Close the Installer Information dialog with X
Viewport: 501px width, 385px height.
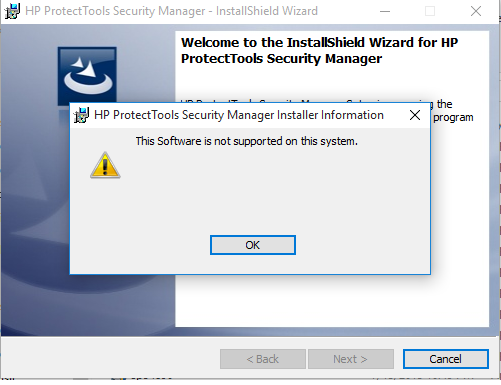click(x=415, y=115)
